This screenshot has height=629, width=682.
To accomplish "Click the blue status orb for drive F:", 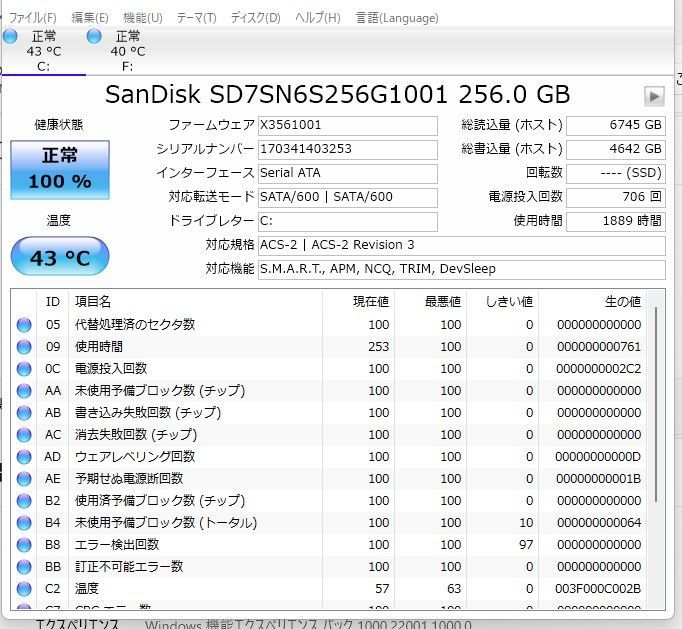I will coord(94,36).
